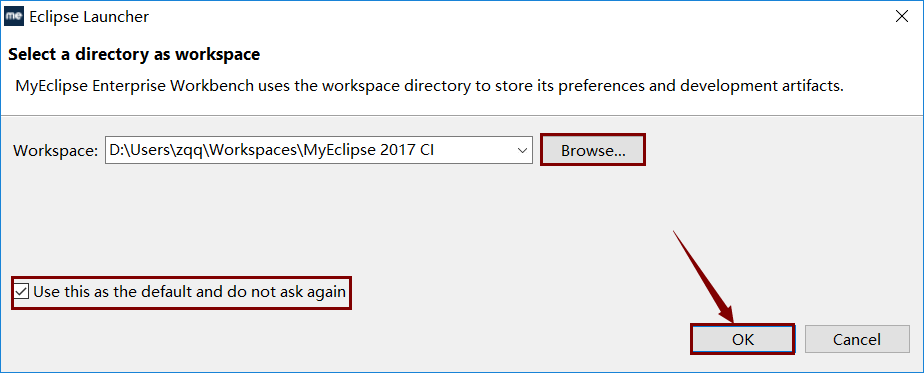
Task: Click the checkmark box beside default option
Action: (x=22, y=291)
